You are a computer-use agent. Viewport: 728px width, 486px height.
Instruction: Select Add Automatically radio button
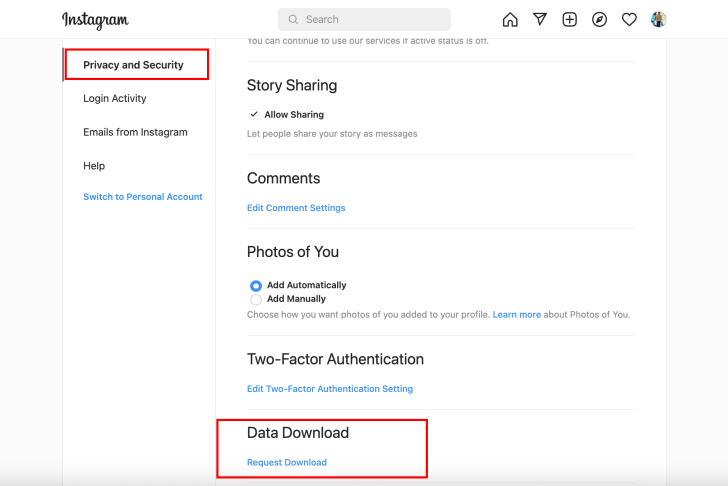pyautogui.click(x=256, y=285)
